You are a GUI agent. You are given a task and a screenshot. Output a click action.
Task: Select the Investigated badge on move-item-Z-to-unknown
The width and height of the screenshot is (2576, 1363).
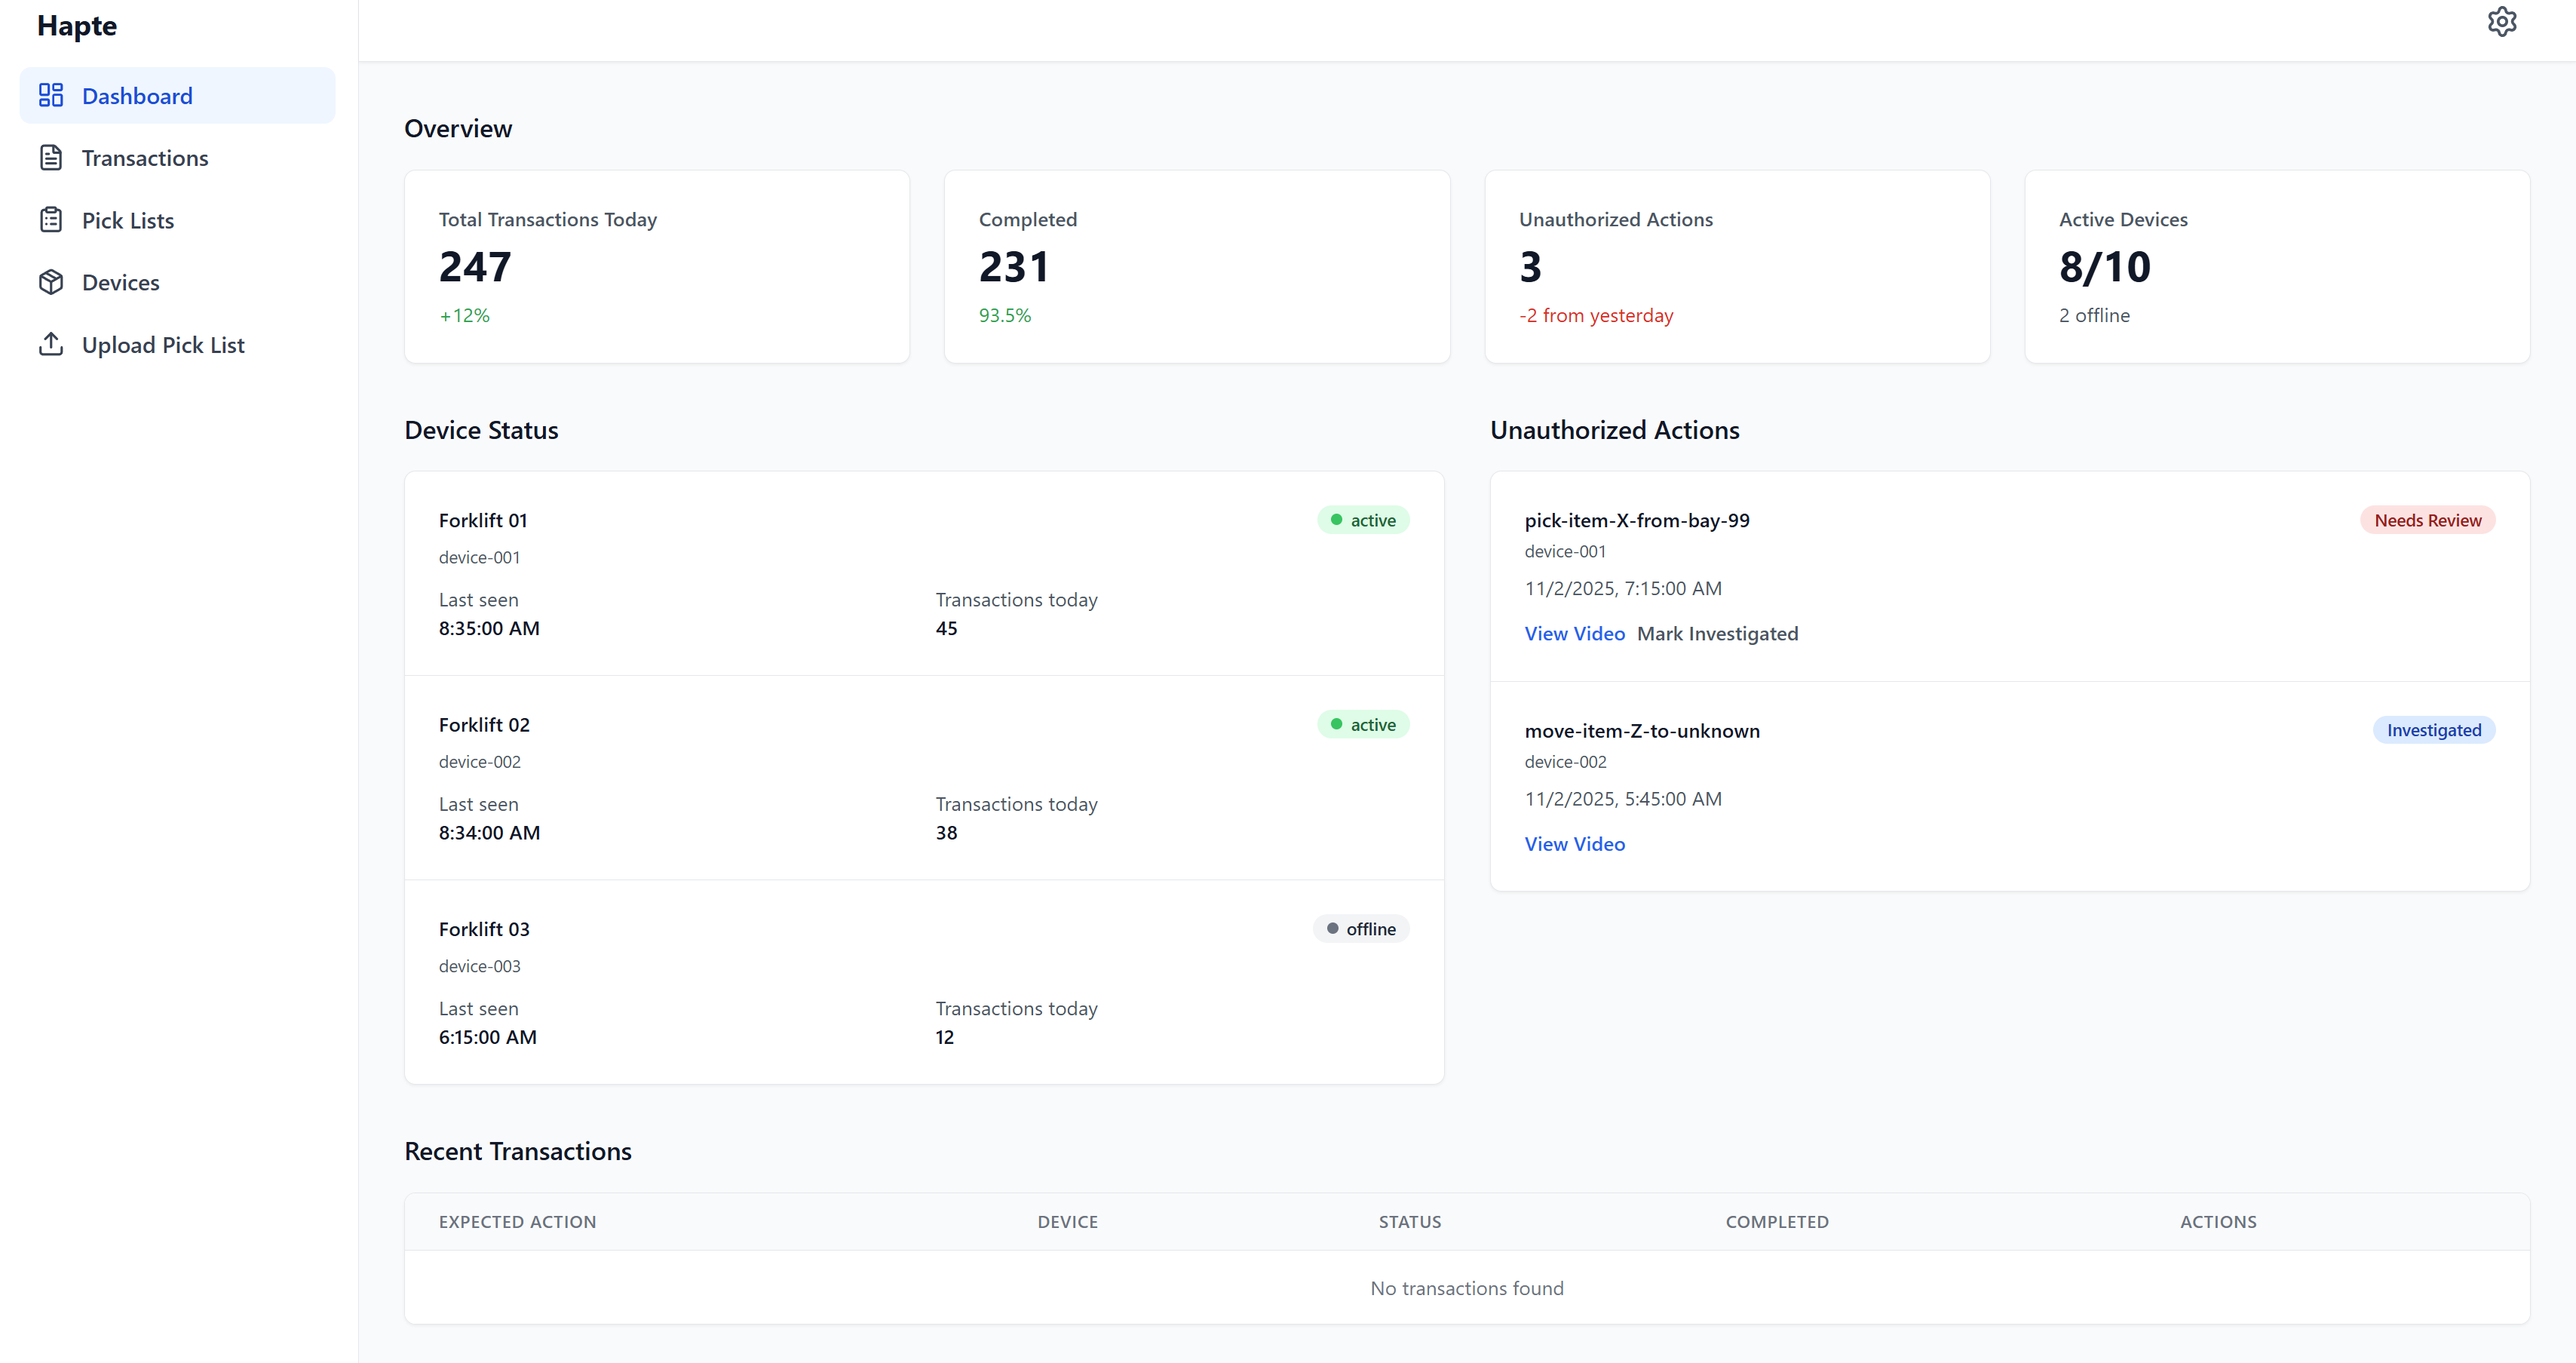coord(2434,729)
